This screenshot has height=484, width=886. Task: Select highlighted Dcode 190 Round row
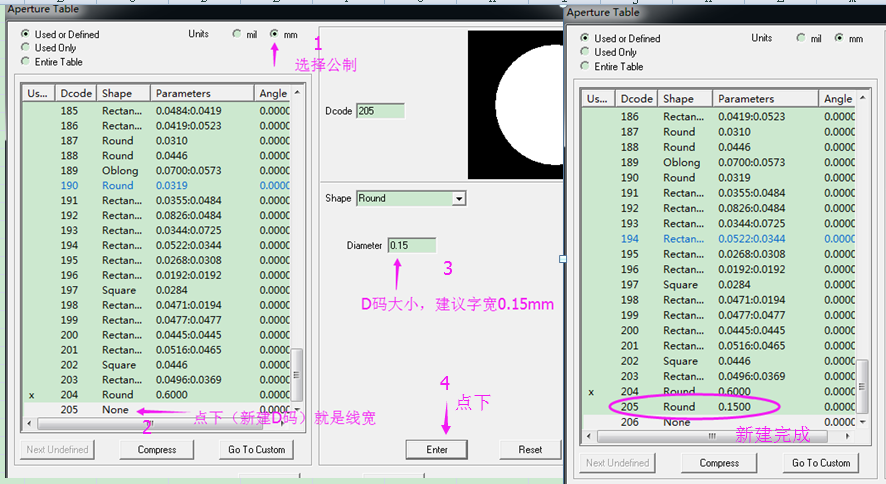(x=118, y=185)
